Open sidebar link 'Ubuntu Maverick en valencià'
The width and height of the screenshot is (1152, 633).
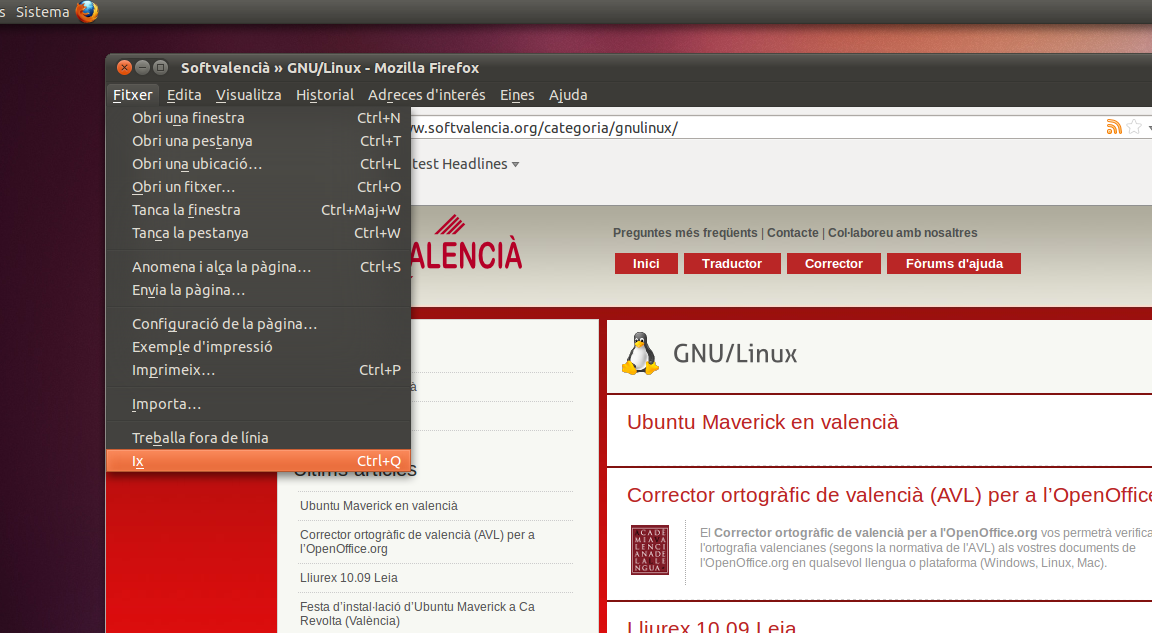tap(378, 506)
